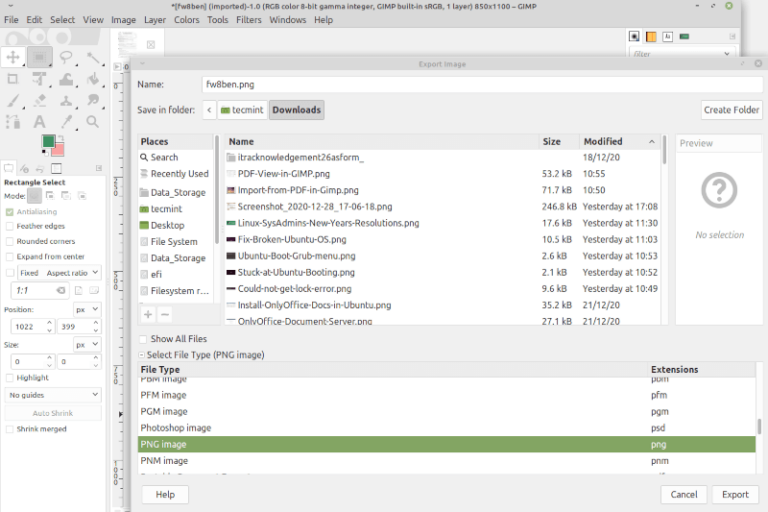Select the Rectangle Select tool
Screen dimensions: 768x512
pyautogui.click(x=40, y=58)
